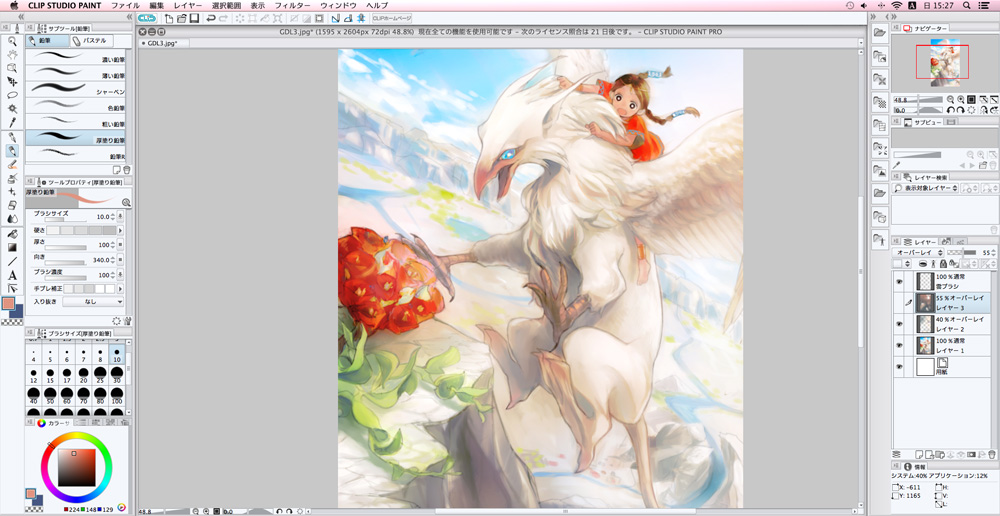Screen dimensions: 1000x516
Task: Select the Text tool
Action: pyautogui.click(x=12, y=275)
